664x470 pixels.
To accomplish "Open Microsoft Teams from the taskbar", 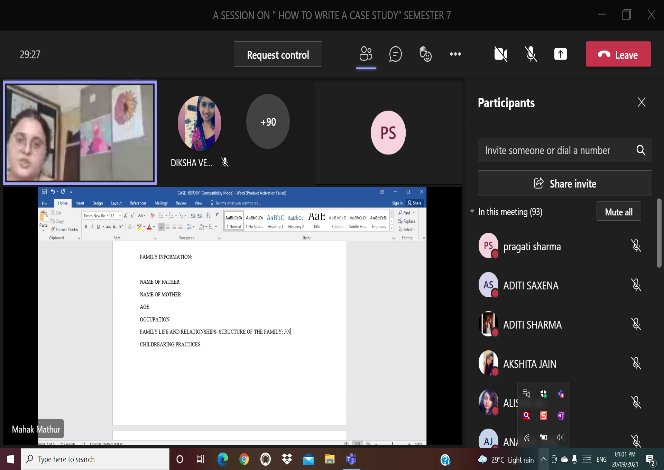I will (x=351, y=459).
